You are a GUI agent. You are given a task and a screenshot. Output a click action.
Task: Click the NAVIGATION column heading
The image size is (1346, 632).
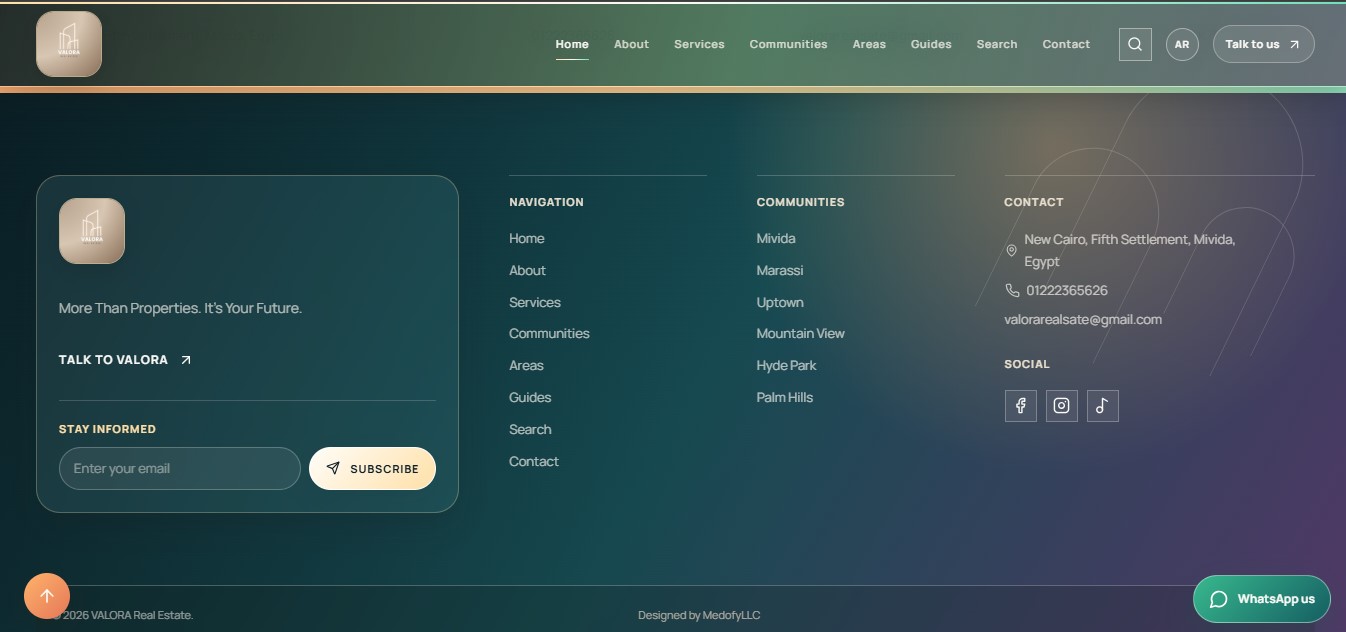[x=546, y=202]
